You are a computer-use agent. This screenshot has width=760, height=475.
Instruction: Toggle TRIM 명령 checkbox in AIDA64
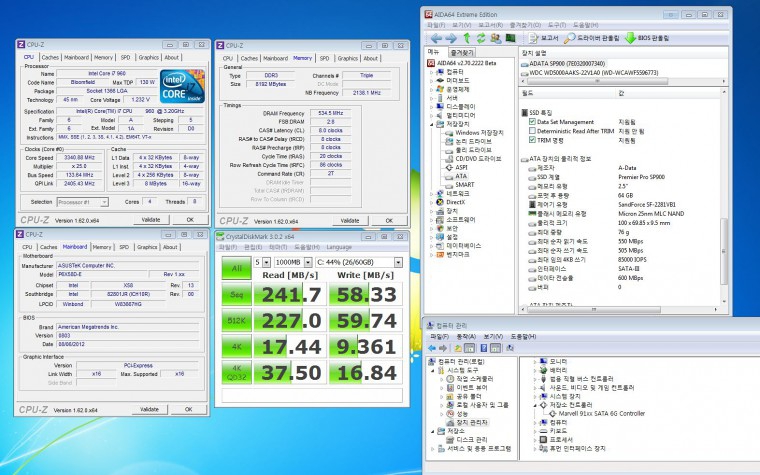532,140
